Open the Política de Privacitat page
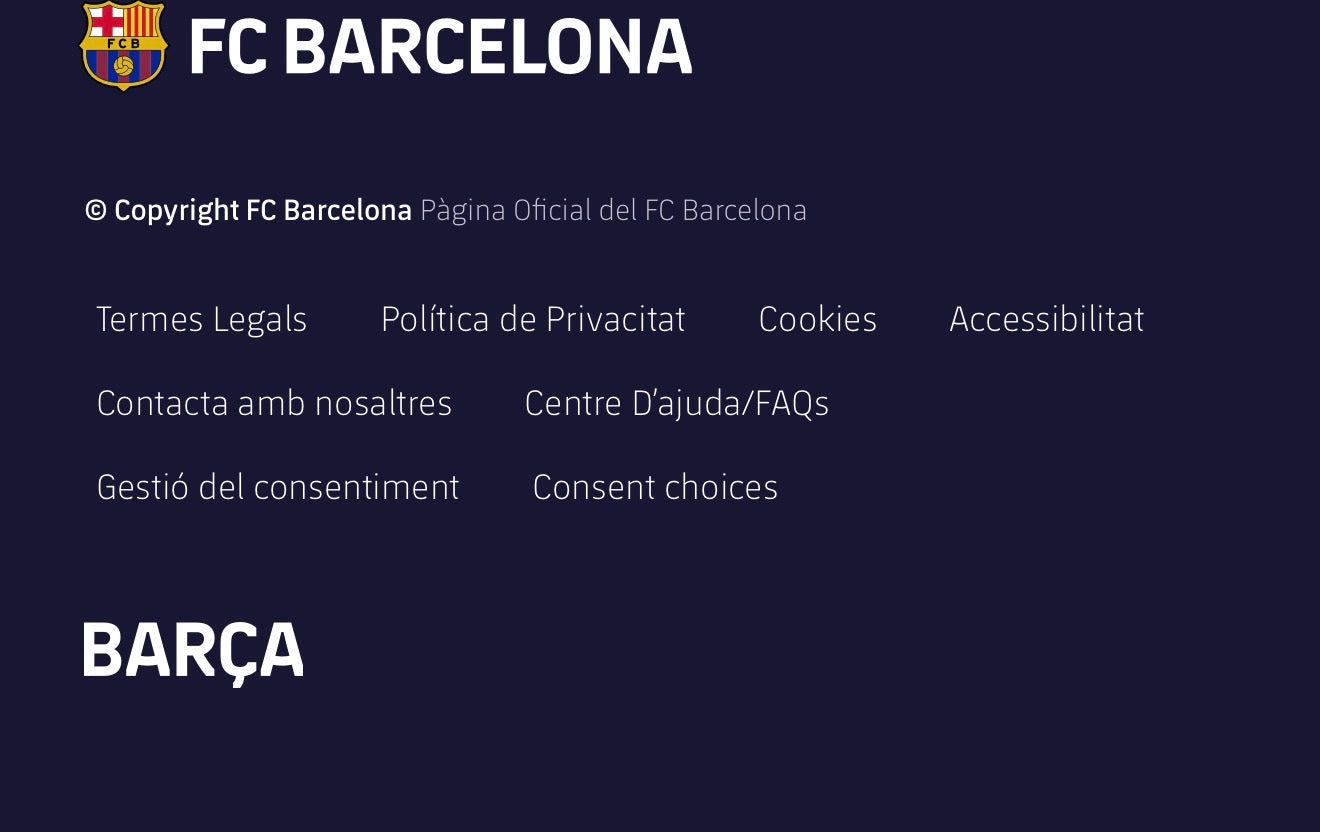Viewport: 1320px width, 832px height. (533, 319)
